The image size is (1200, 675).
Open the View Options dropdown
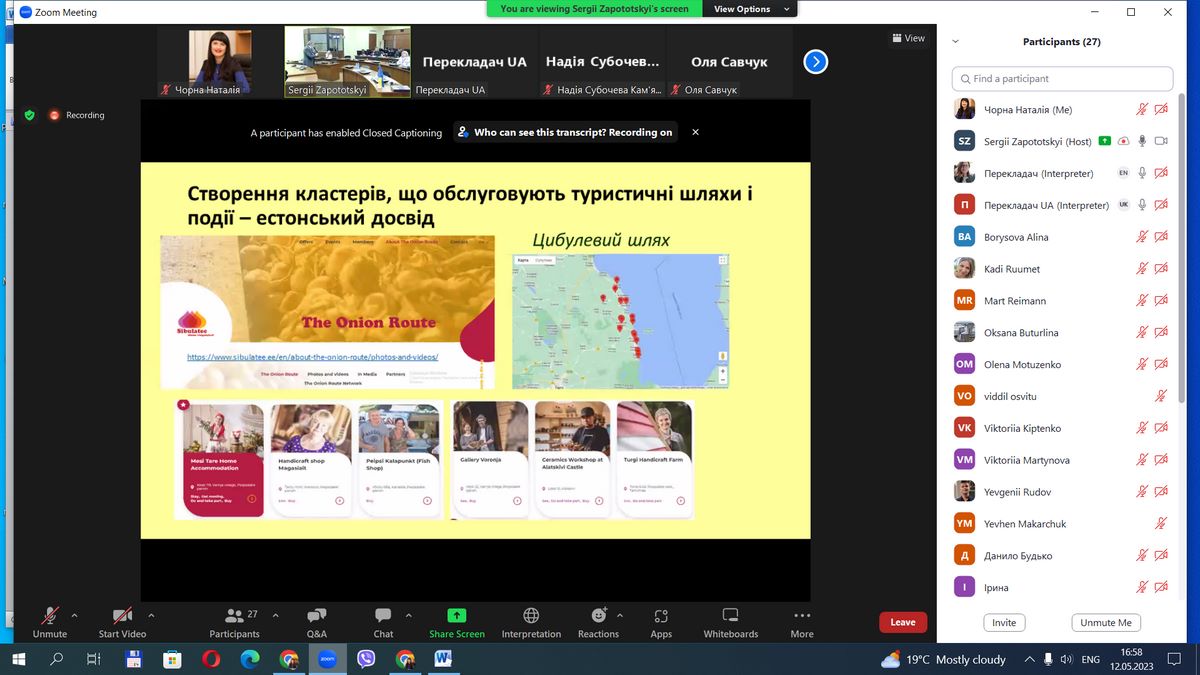(x=751, y=9)
